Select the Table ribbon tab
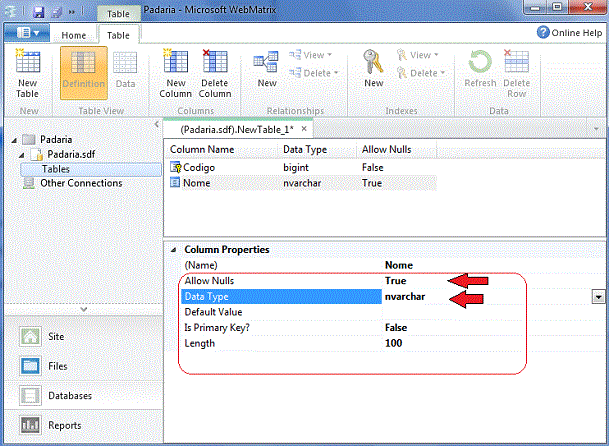Screen dimensions: 609x446 (x=118, y=35)
